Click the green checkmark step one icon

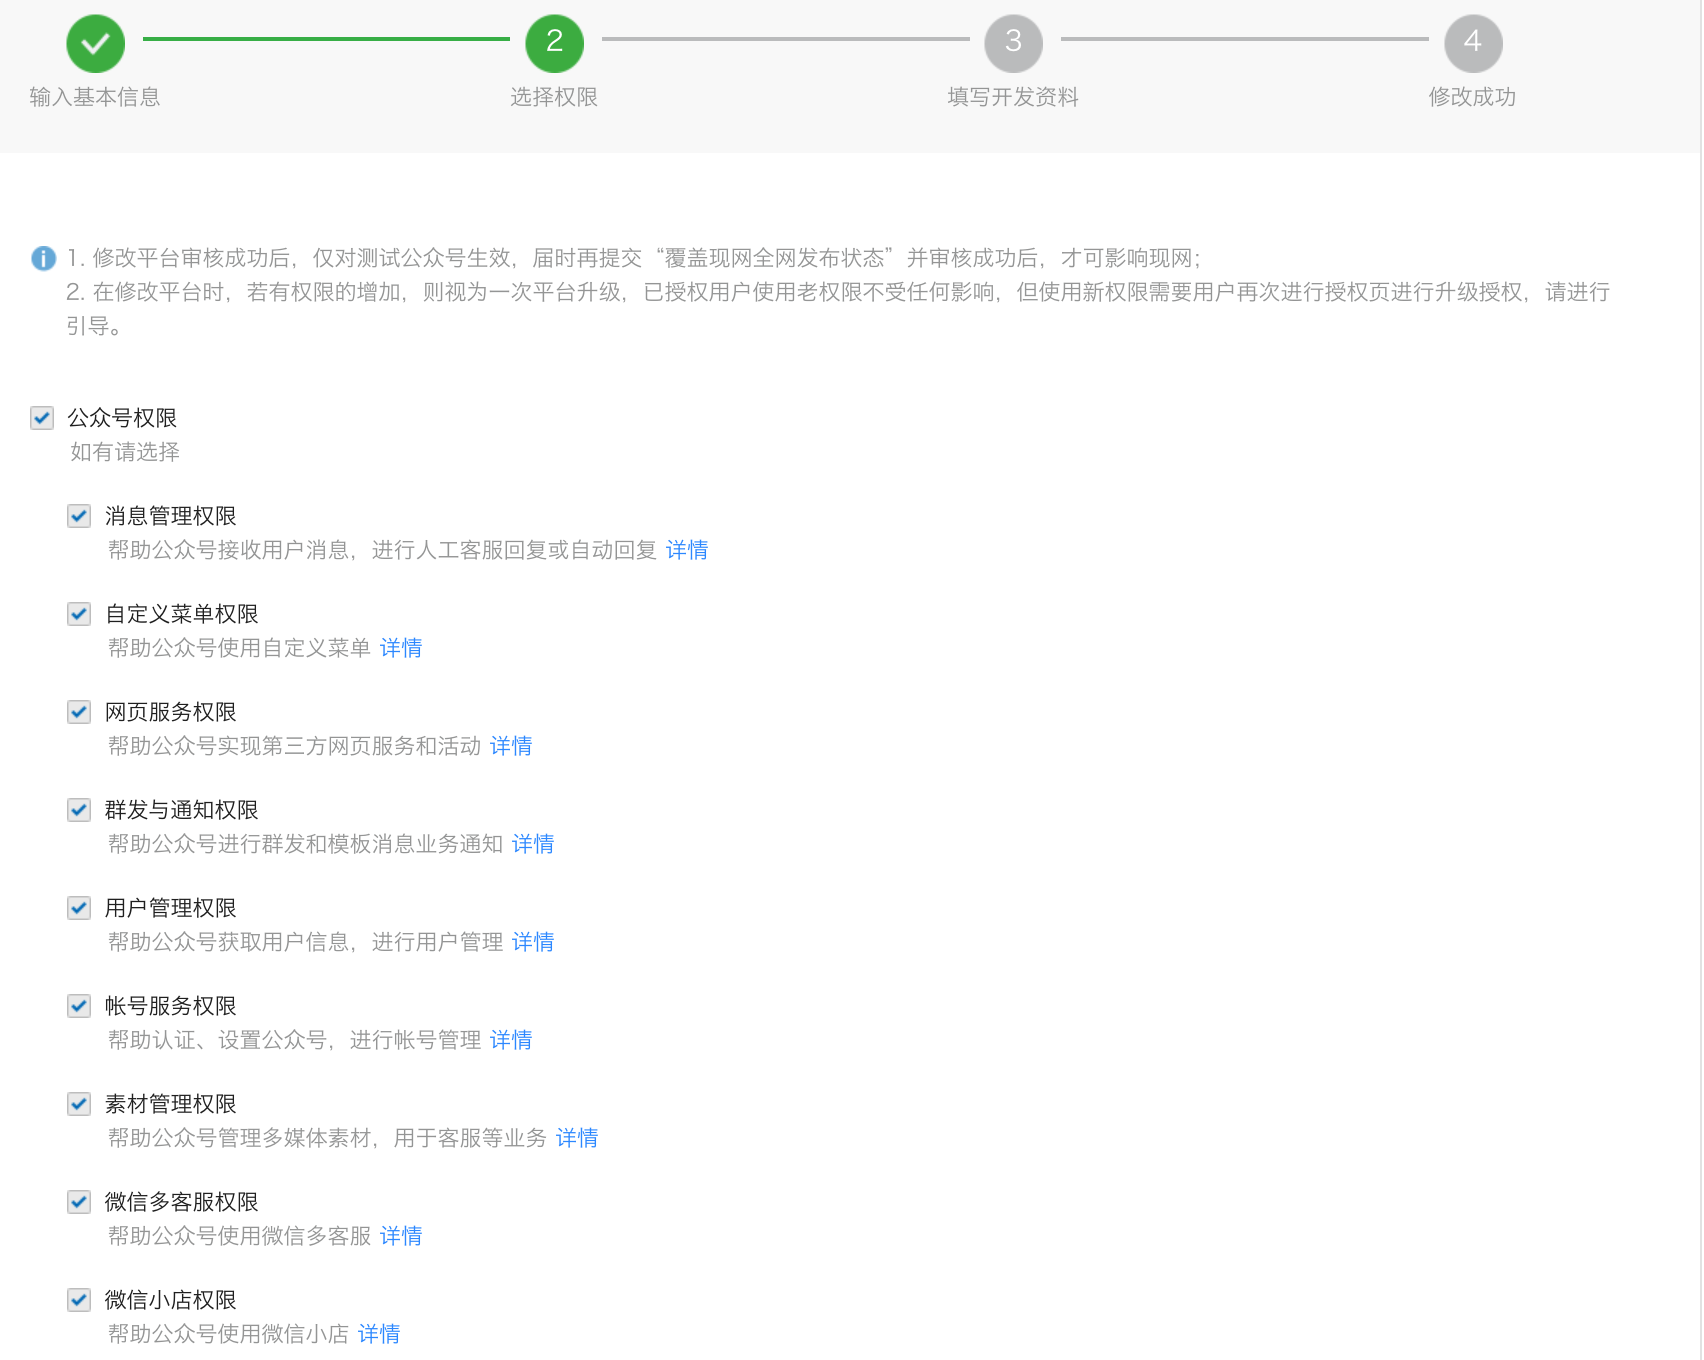(95, 43)
